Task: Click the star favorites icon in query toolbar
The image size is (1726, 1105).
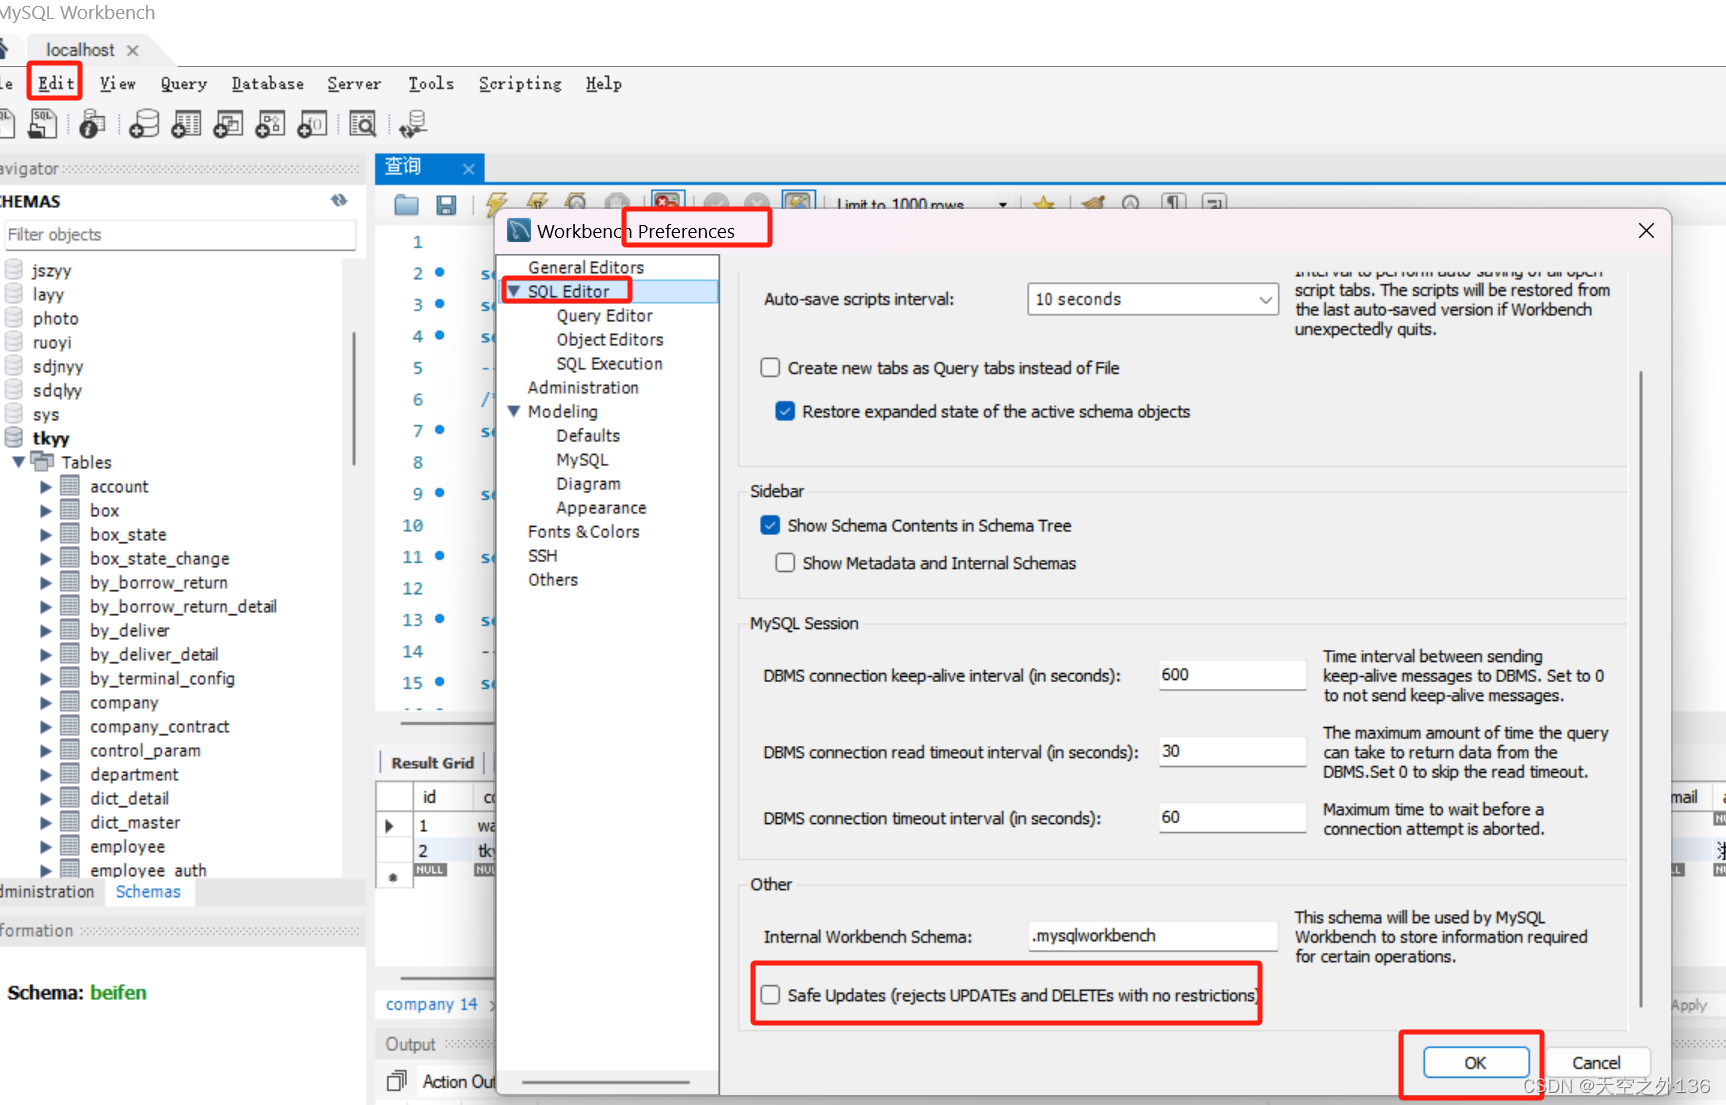Action: tap(1044, 203)
